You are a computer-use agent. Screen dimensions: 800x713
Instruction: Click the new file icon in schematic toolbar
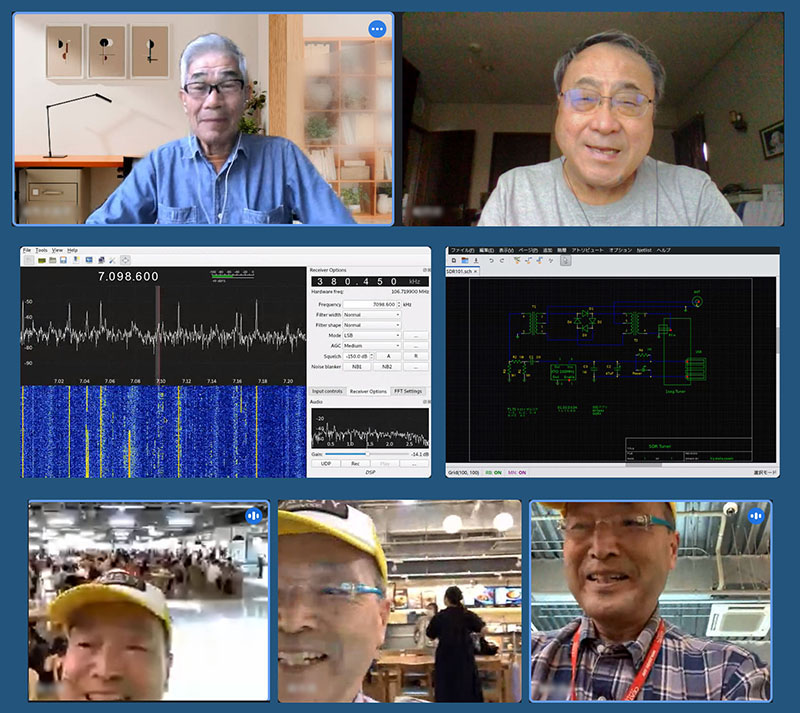[454, 260]
